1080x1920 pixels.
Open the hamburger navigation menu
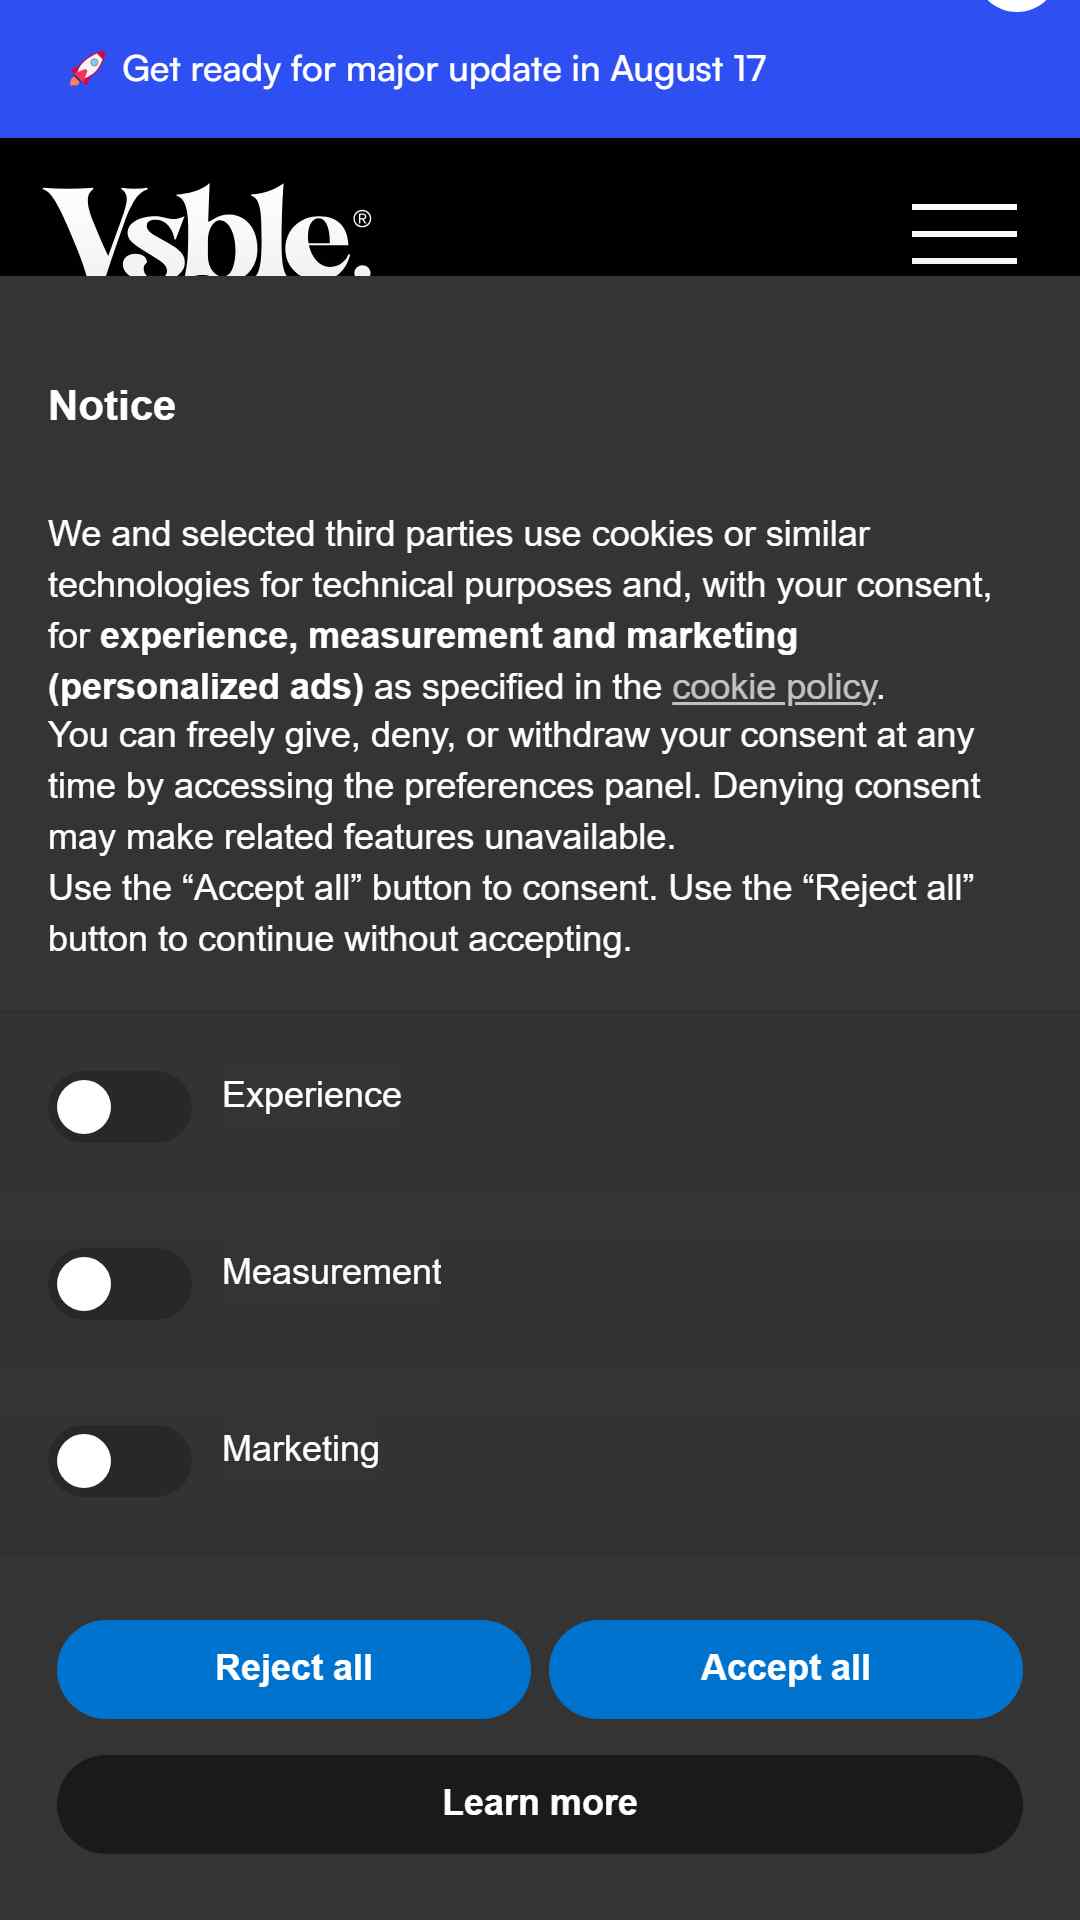pyautogui.click(x=964, y=234)
